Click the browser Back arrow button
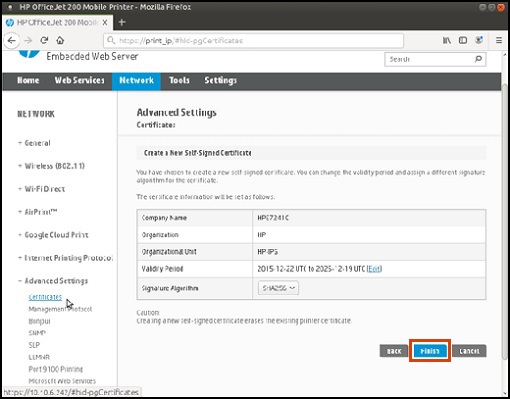The width and height of the screenshot is (510, 399). point(12,41)
